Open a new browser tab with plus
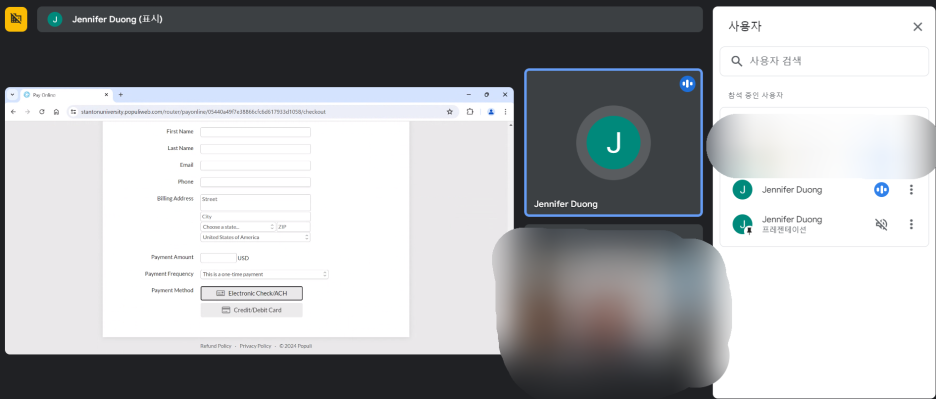The width and height of the screenshot is (936, 399). pyautogui.click(x=121, y=94)
